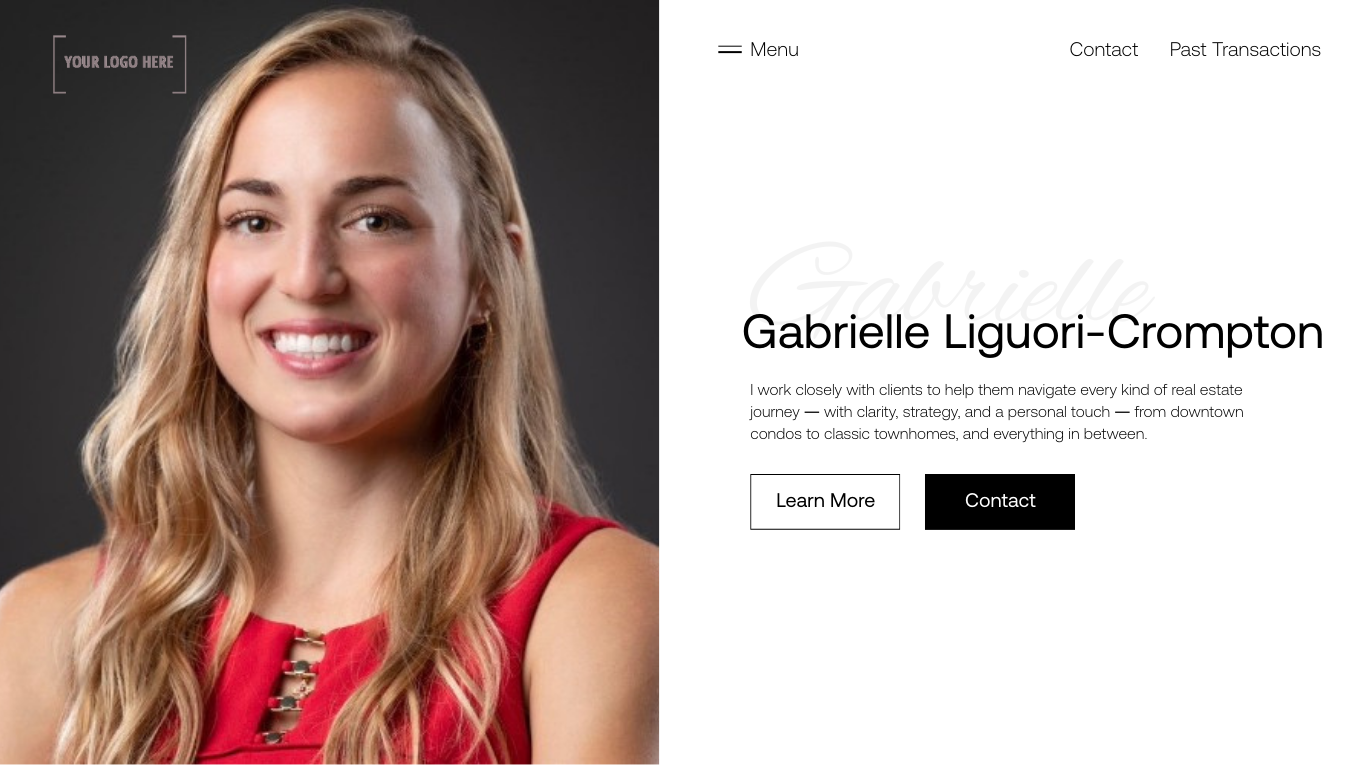Click the 'YOUR LOGO HERE' placeholder logo
Viewport: 1366px width, 768px height.
[x=119, y=62]
